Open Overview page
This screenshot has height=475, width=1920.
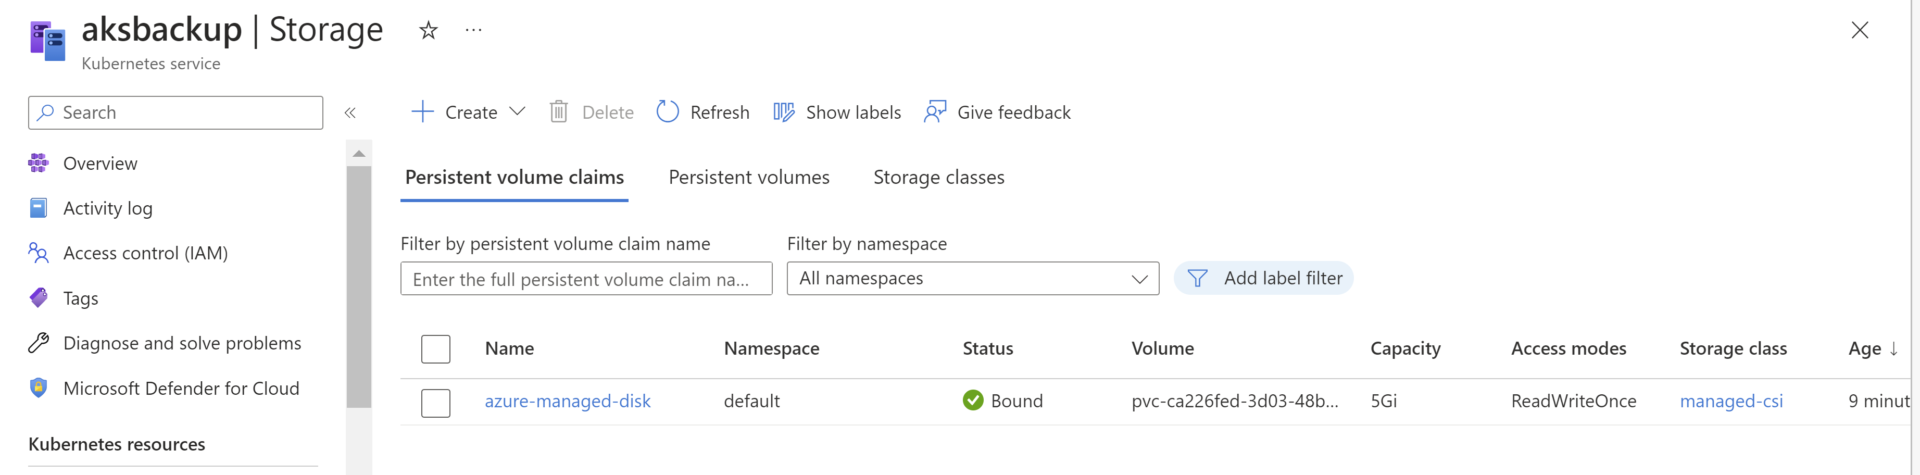point(100,163)
